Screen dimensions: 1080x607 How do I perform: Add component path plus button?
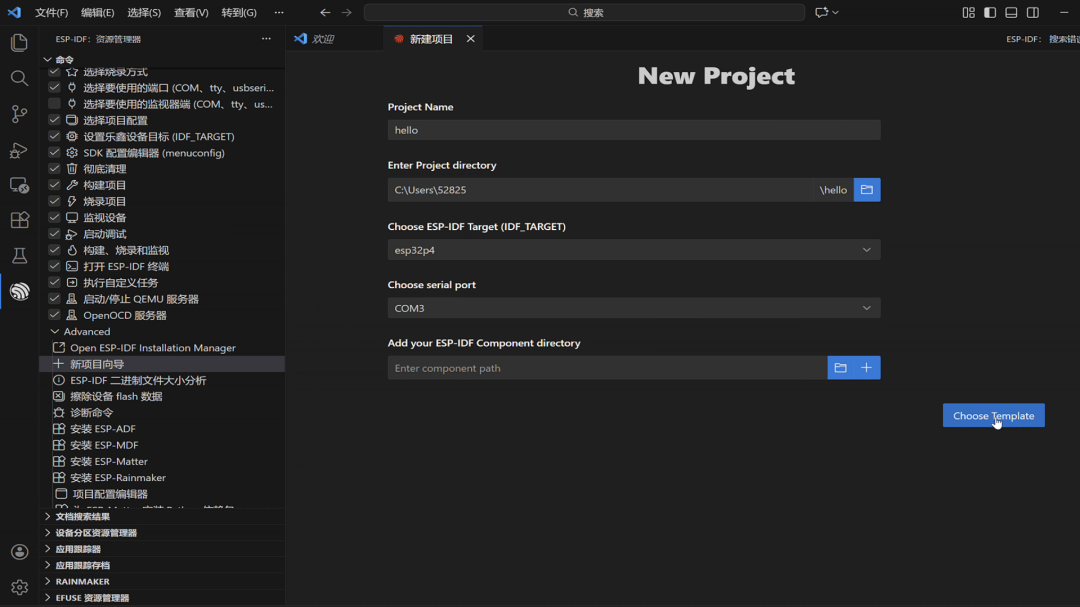866,368
